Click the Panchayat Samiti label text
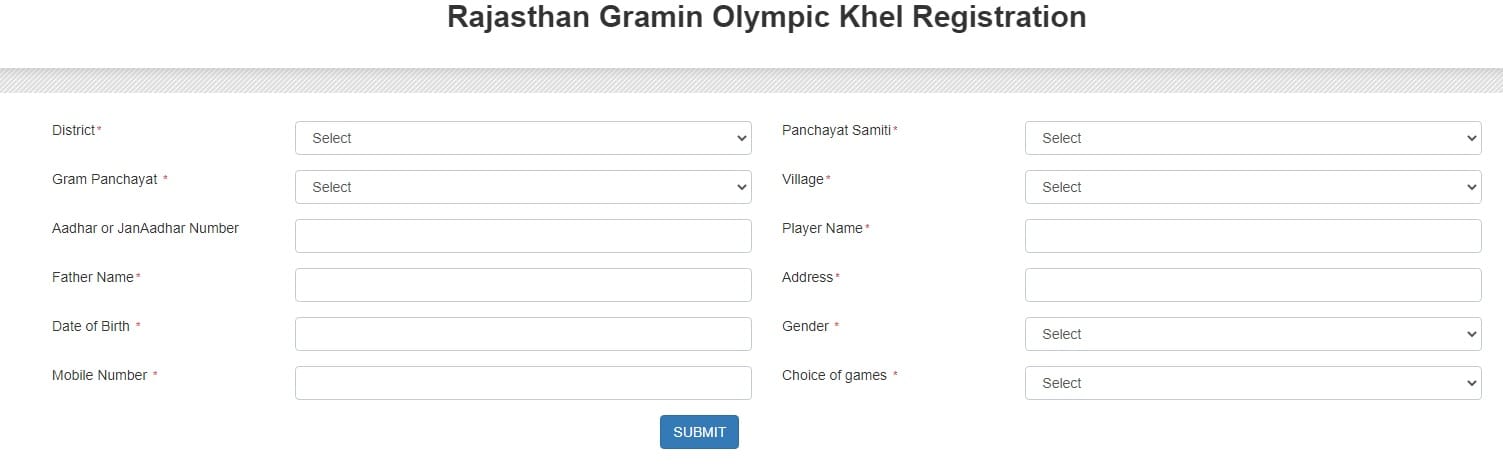Viewport: 1503px width, 470px height. click(x=836, y=130)
